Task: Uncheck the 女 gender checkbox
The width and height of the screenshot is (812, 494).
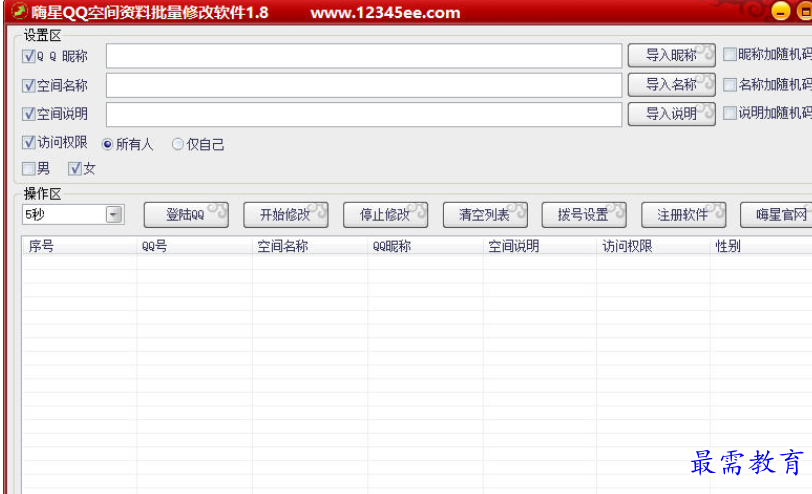Action: point(75,168)
